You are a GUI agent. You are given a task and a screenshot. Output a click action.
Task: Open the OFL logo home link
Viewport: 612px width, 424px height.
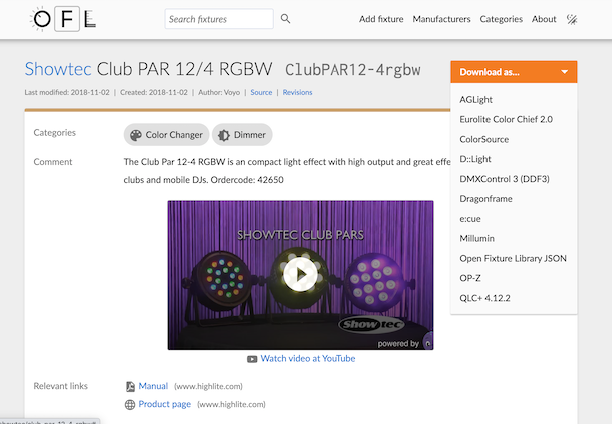(63, 19)
